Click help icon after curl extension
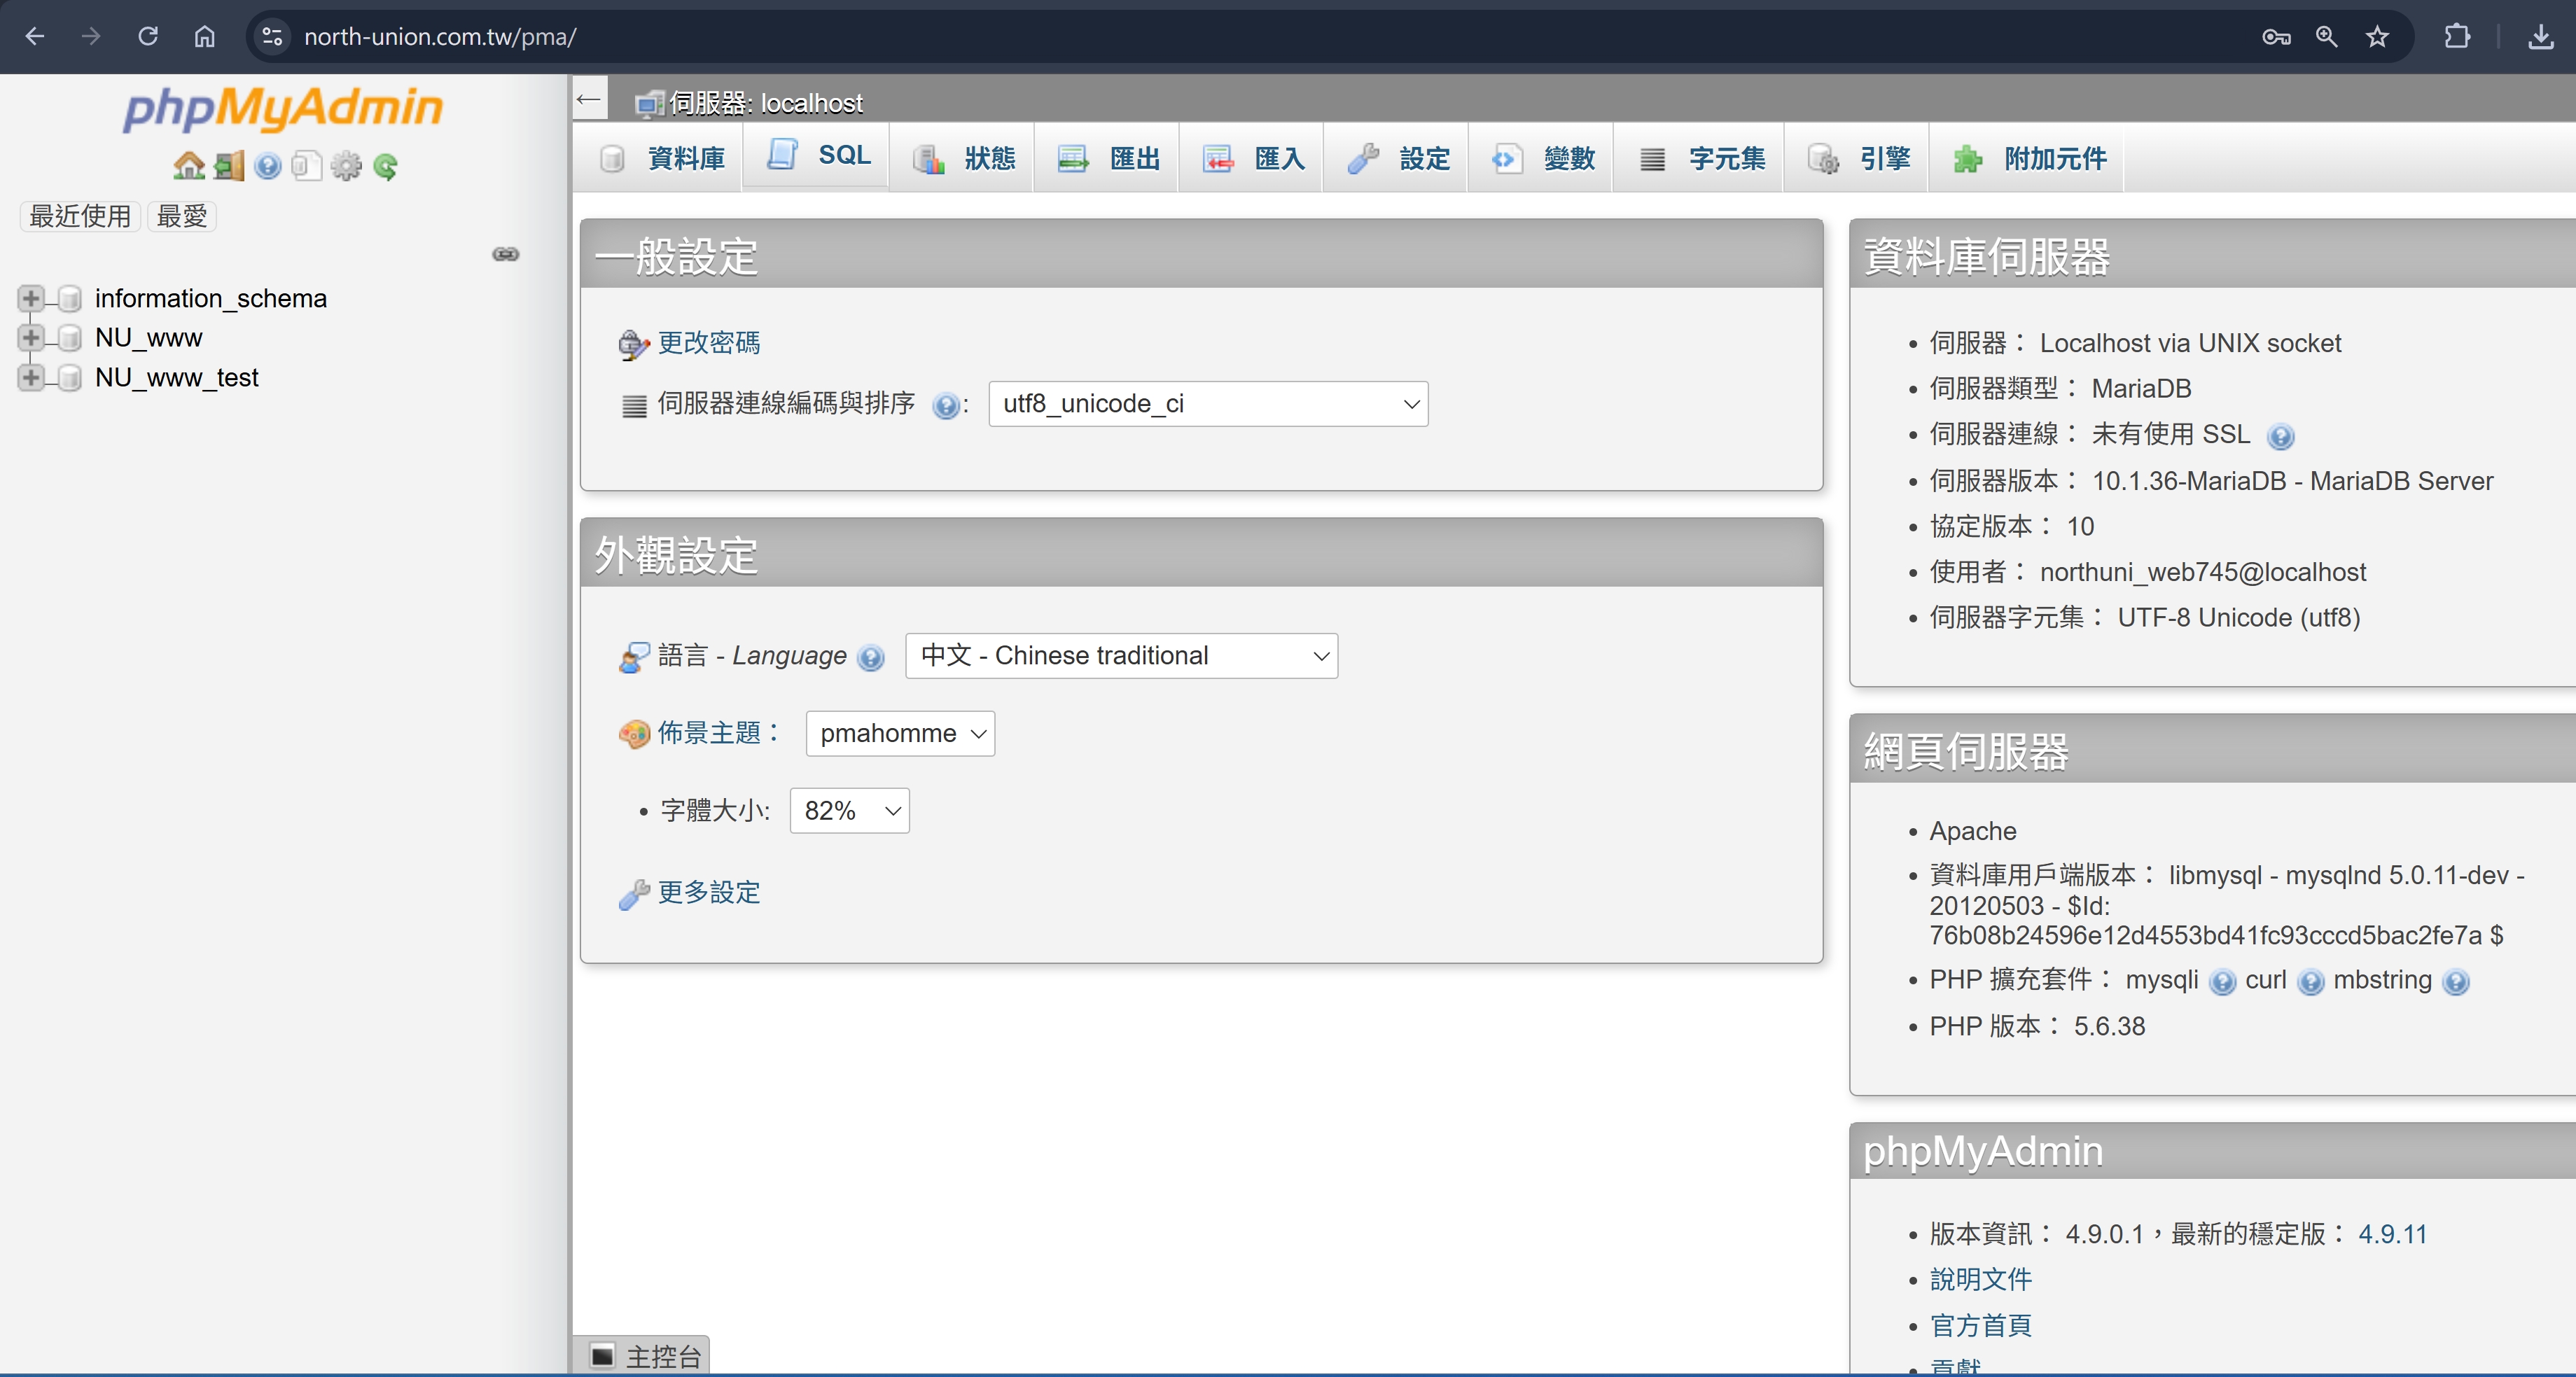 pos(2310,982)
